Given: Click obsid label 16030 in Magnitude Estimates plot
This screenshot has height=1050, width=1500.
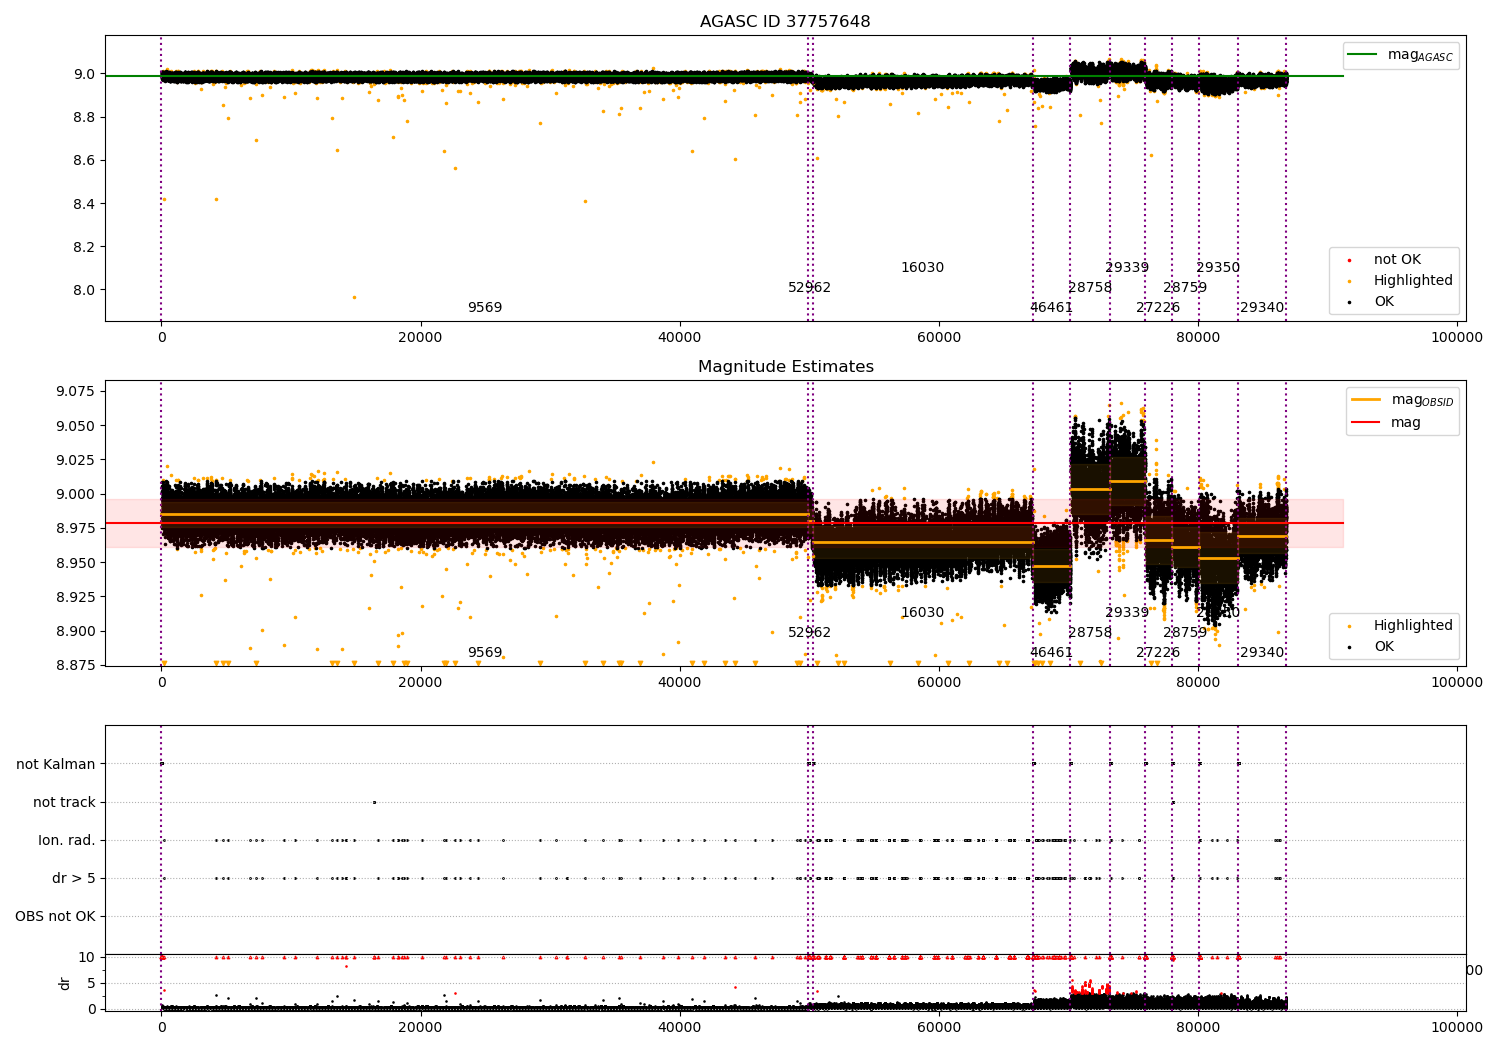Looking at the screenshot, I should pyautogui.click(x=922, y=613).
